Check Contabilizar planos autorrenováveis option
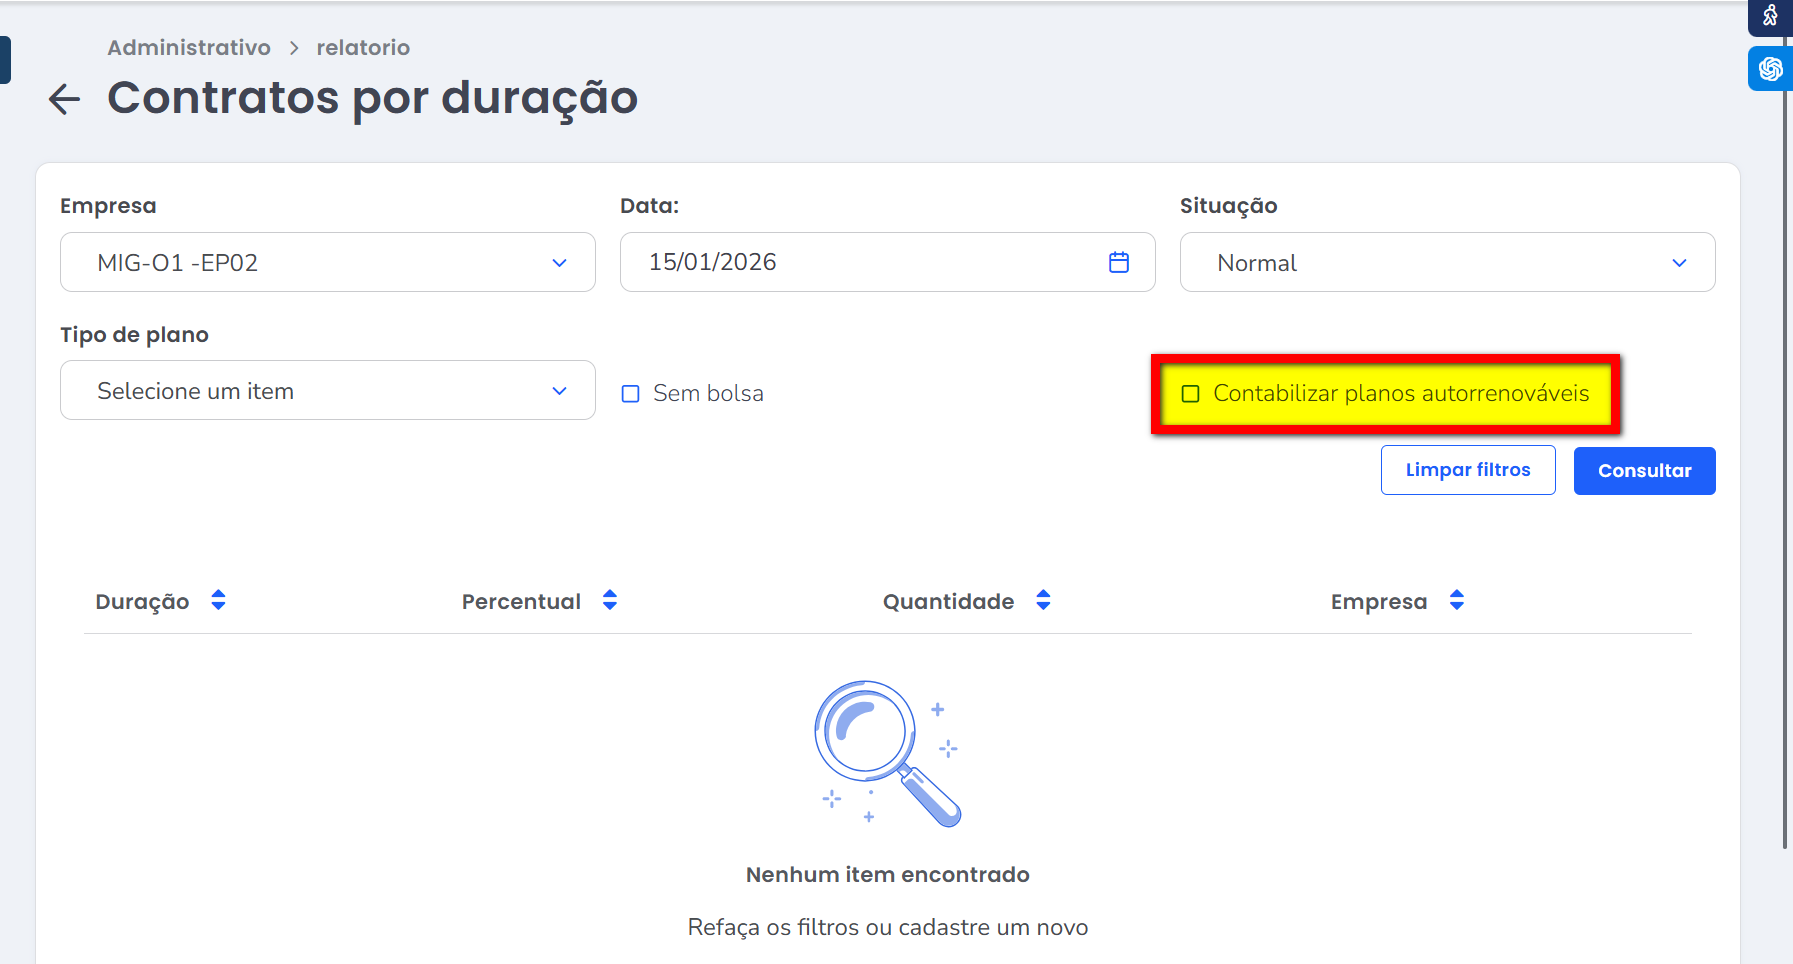This screenshot has width=1793, height=964. tap(1190, 394)
